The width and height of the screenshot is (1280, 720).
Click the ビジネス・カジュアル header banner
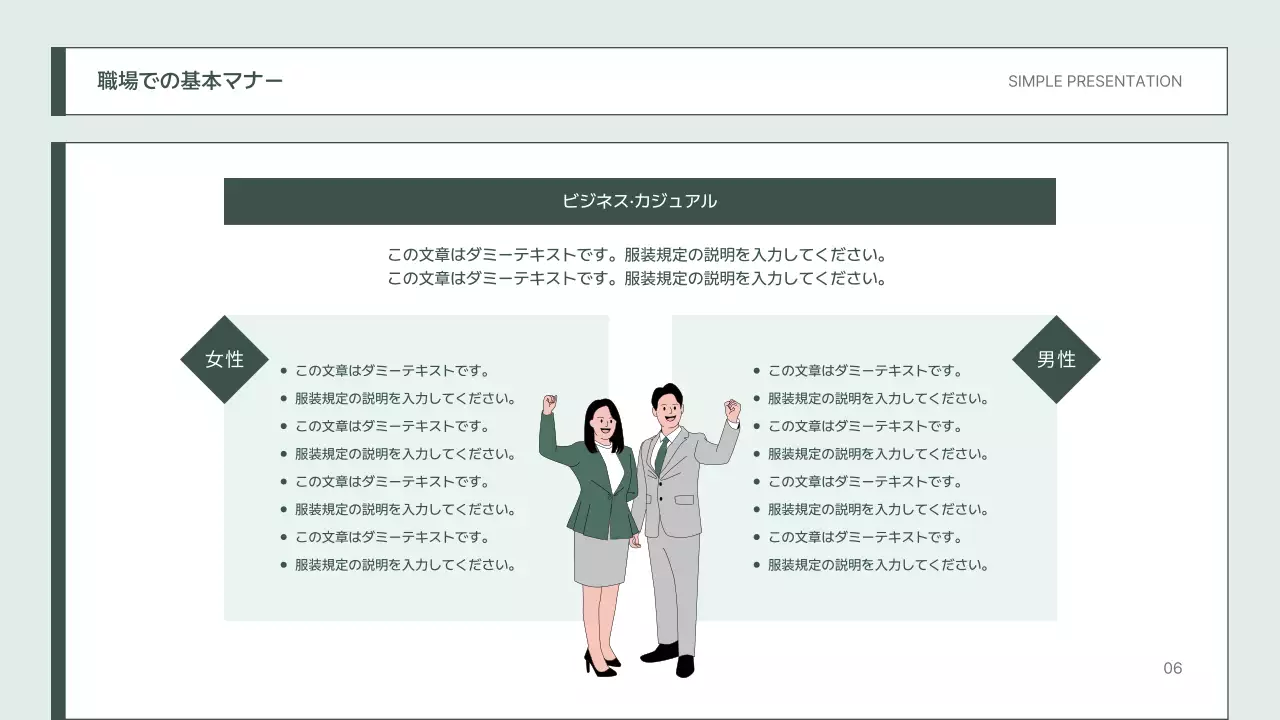640,201
